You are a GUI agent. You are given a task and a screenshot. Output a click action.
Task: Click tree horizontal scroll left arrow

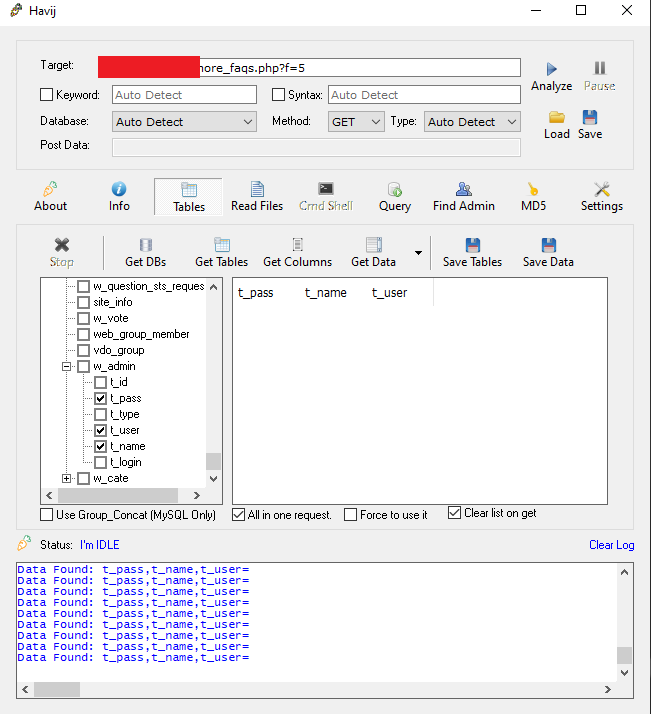pos(50,495)
